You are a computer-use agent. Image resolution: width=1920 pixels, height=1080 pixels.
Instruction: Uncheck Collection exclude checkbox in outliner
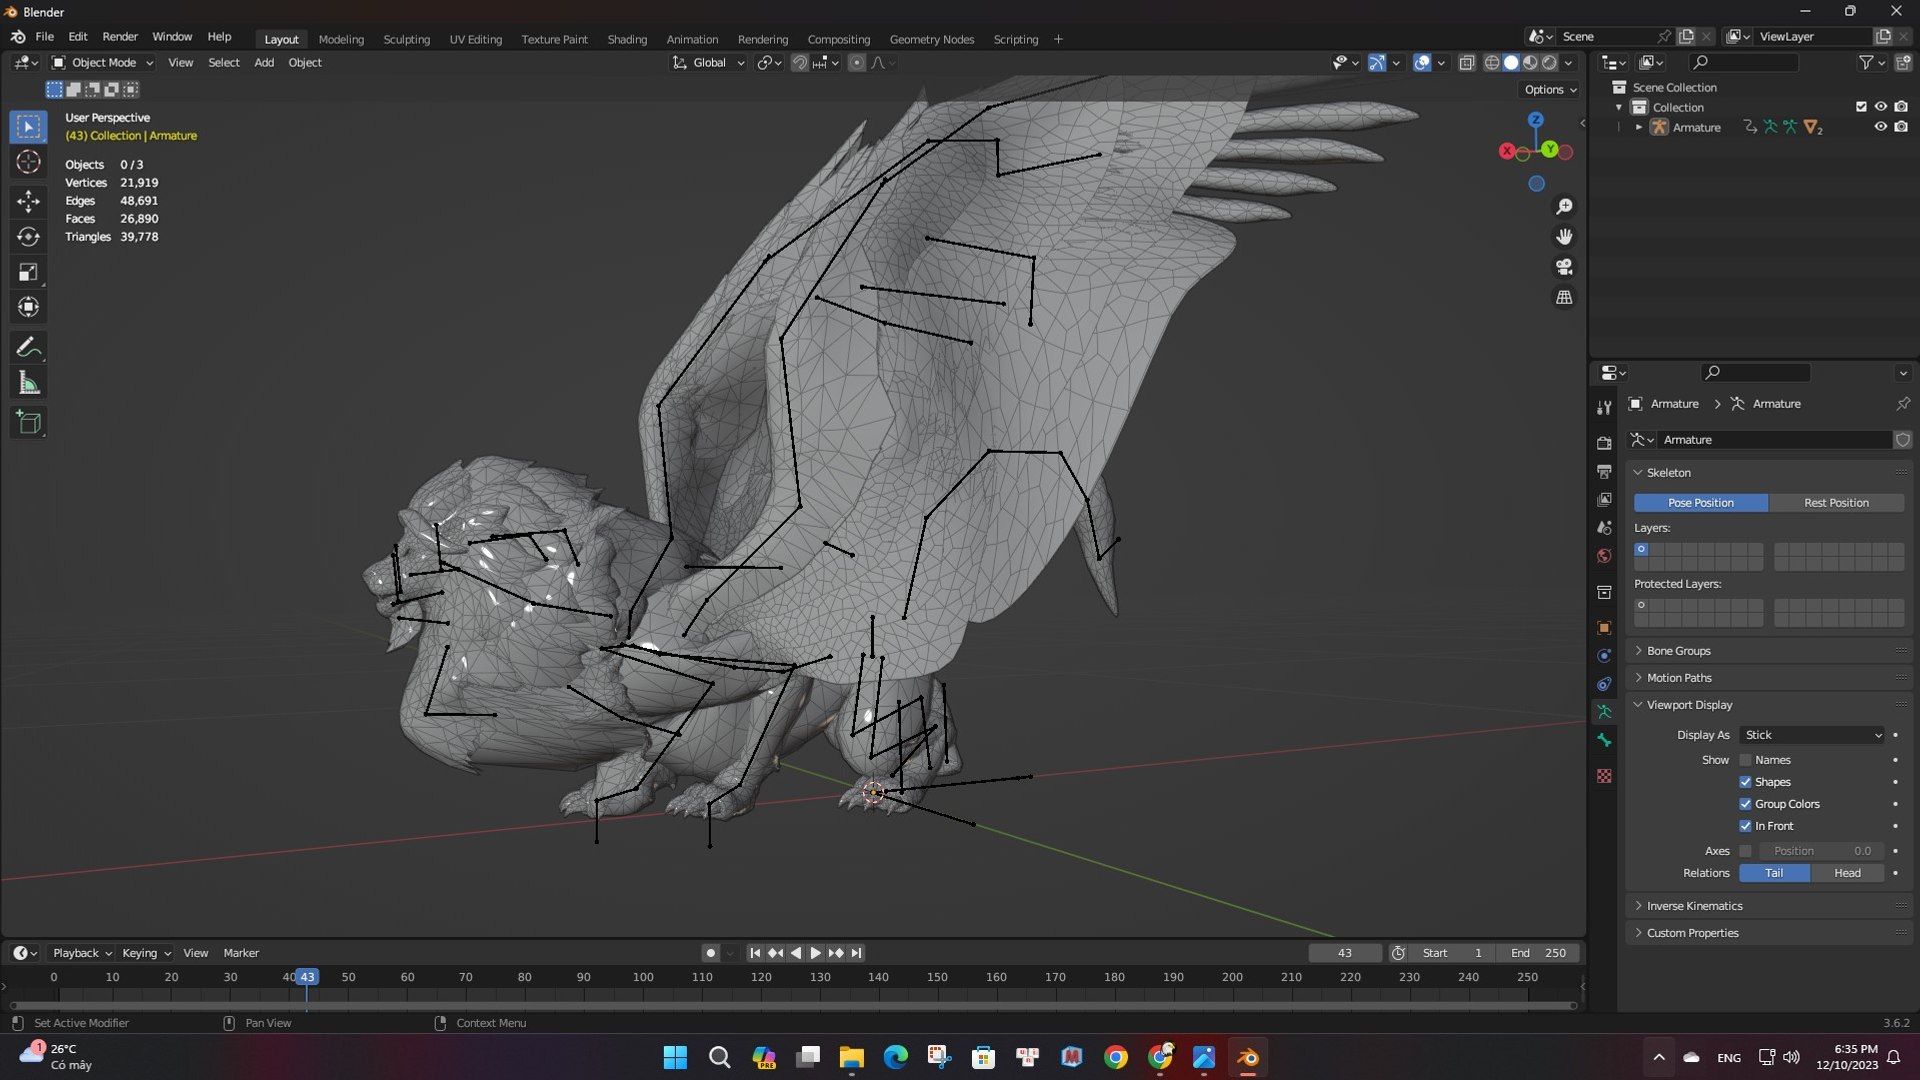click(x=1861, y=107)
